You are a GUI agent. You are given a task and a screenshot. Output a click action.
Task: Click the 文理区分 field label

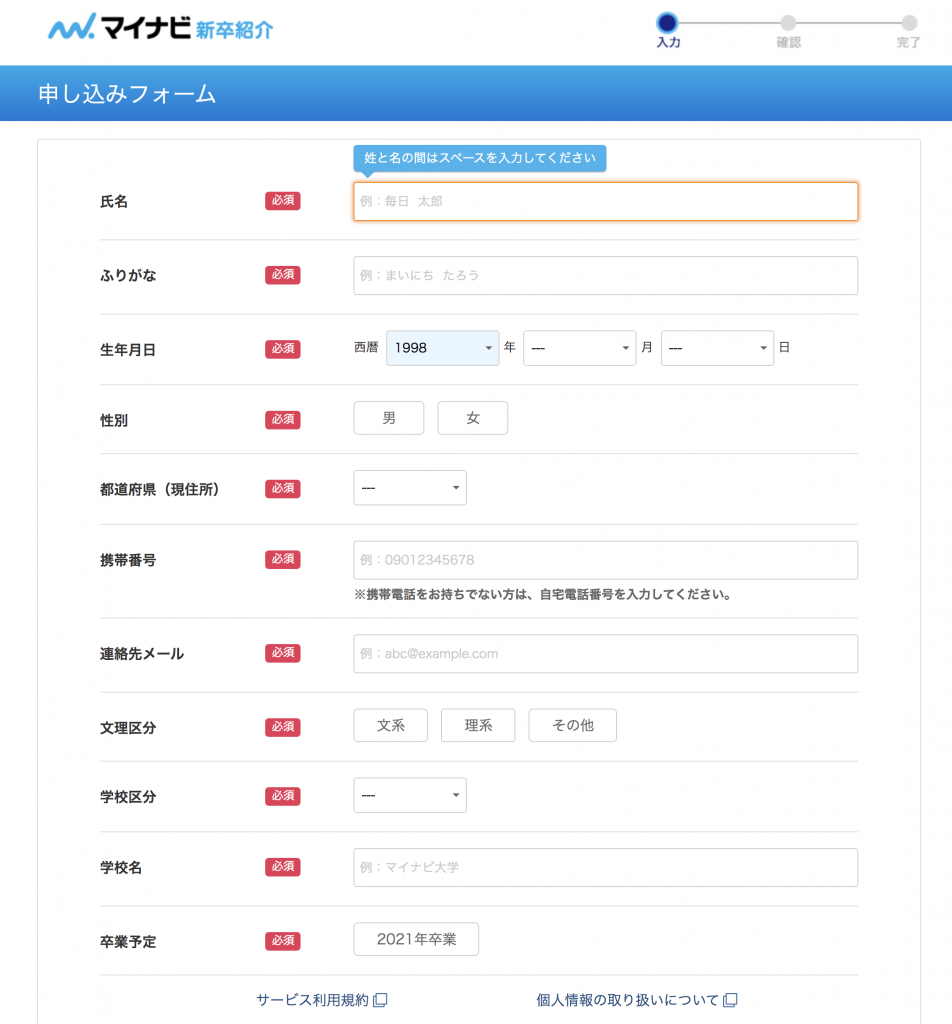128,728
